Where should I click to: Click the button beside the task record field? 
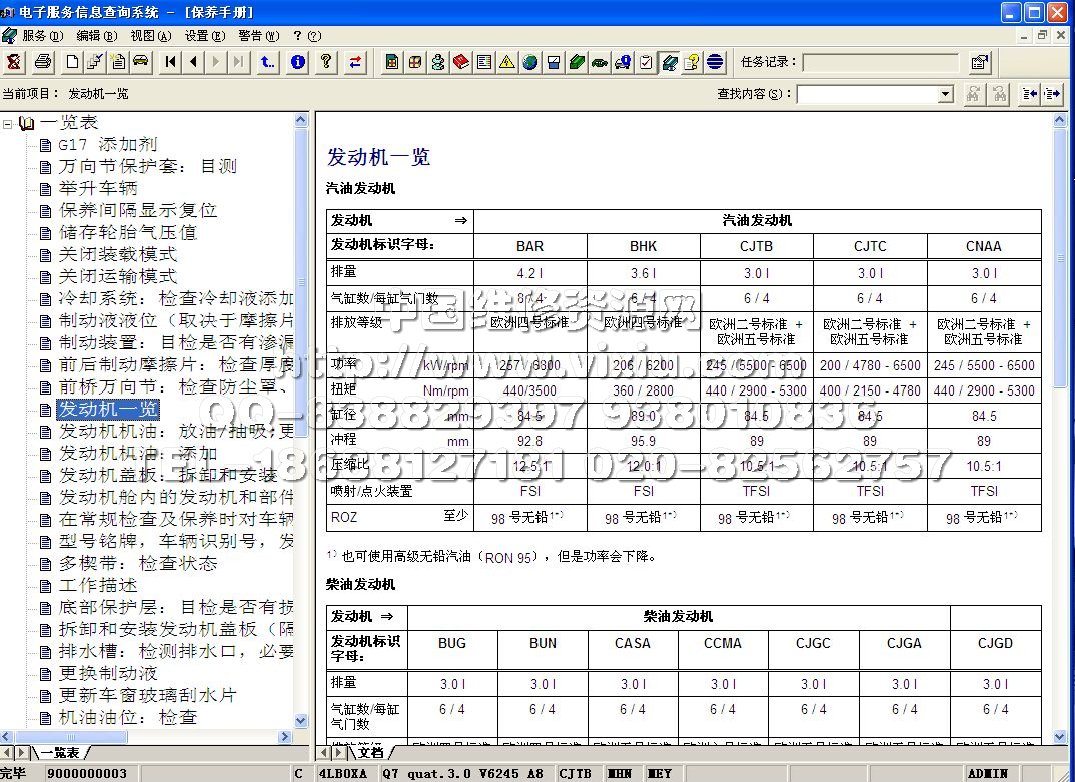[x=979, y=62]
